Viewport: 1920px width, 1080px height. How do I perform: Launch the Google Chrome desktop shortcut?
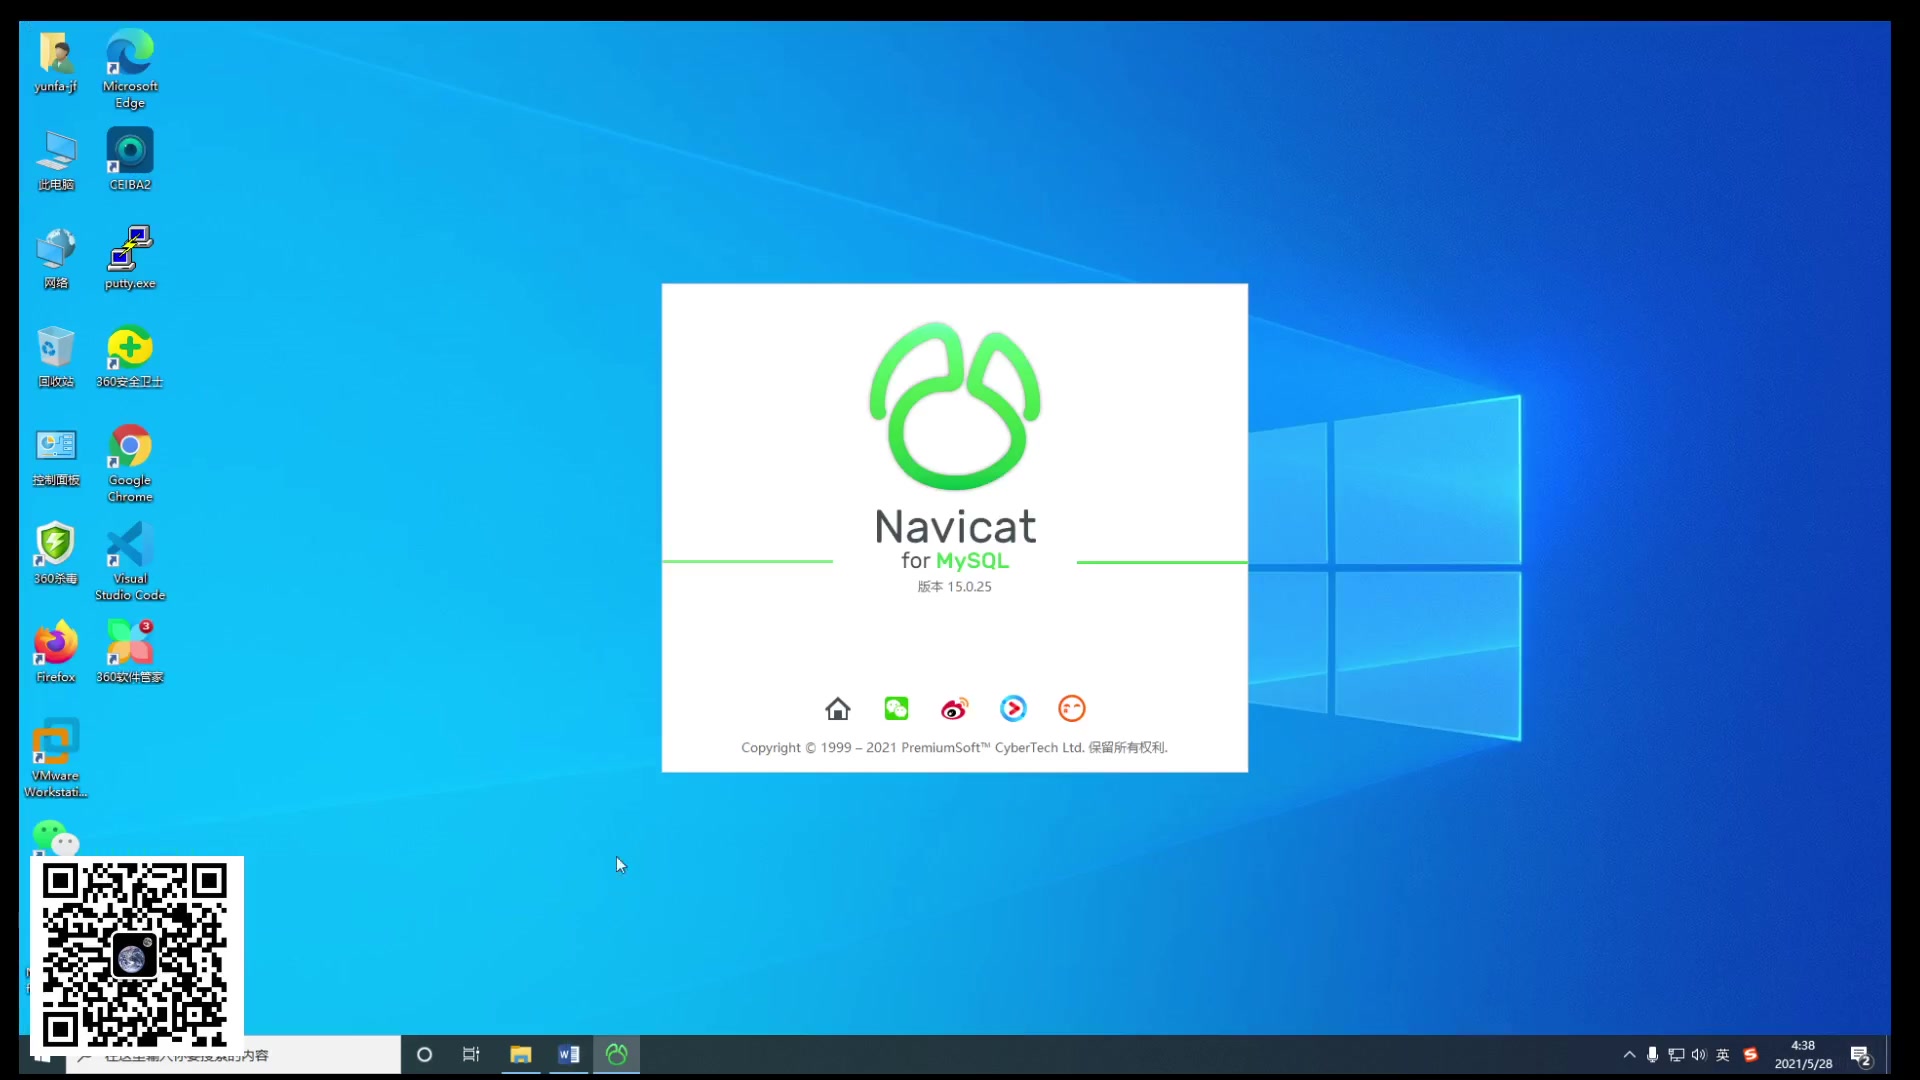click(130, 463)
